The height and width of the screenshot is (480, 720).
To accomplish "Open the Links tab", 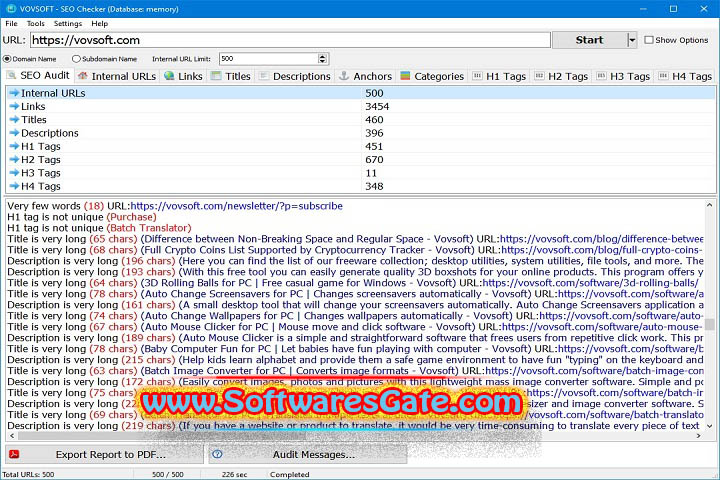I will (x=184, y=76).
